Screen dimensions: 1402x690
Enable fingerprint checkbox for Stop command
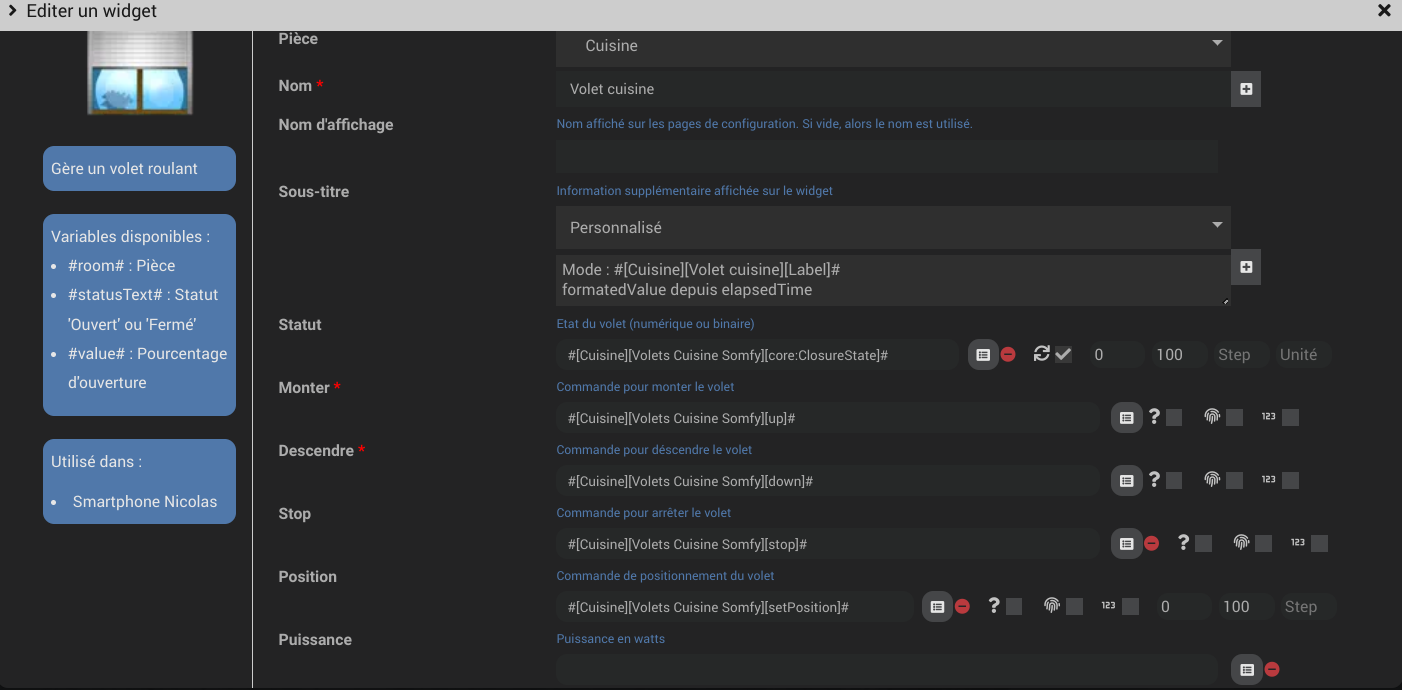pyautogui.click(x=1263, y=544)
